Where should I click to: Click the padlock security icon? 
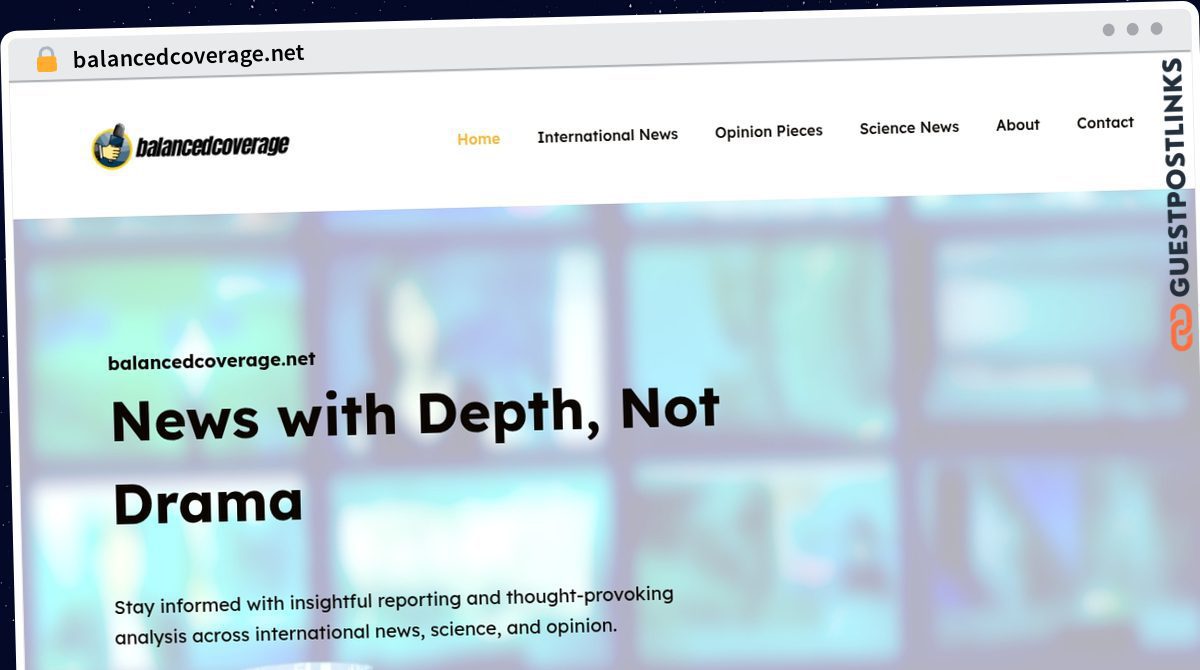[46, 59]
